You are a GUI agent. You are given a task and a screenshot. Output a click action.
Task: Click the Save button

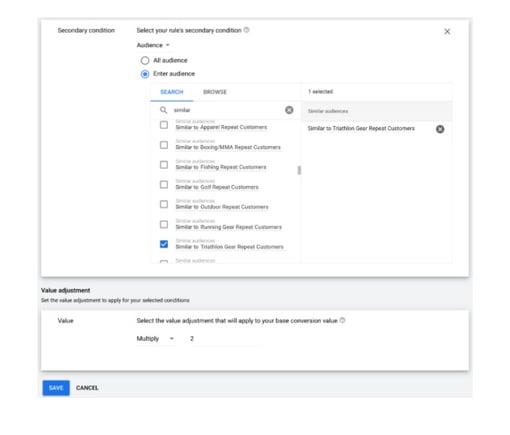coord(56,388)
